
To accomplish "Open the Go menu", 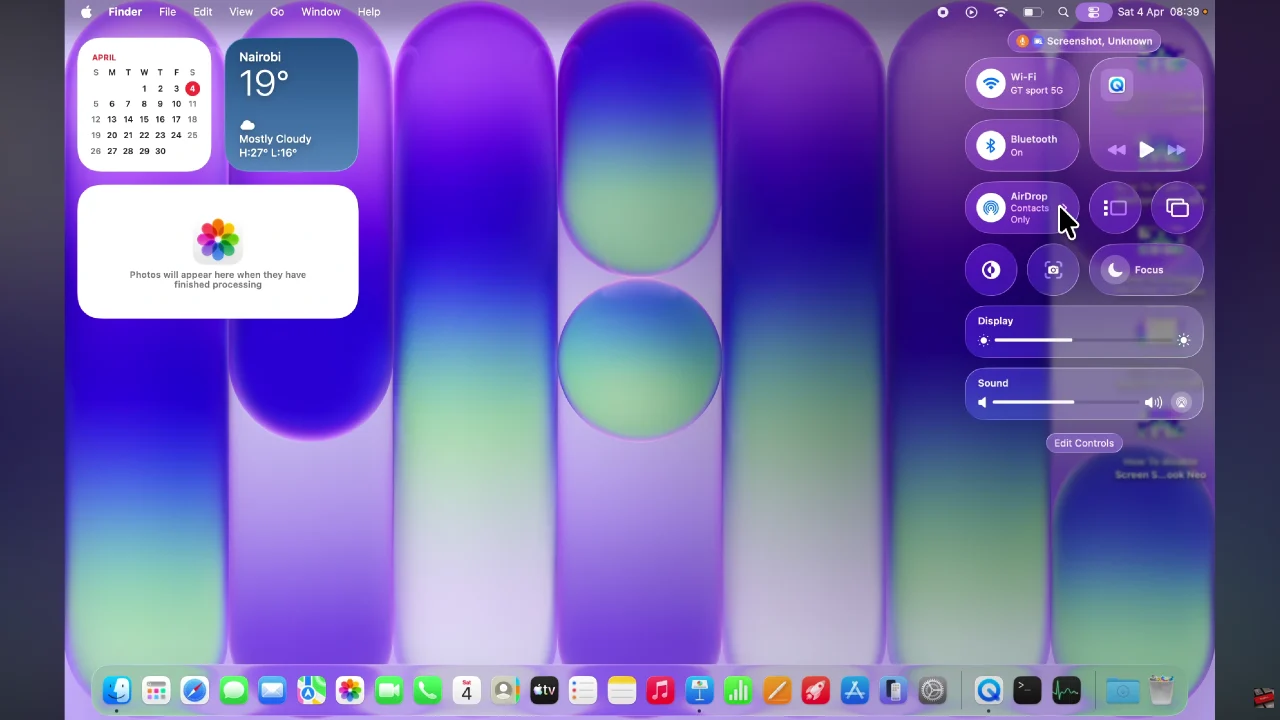I will click(x=277, y=12).
